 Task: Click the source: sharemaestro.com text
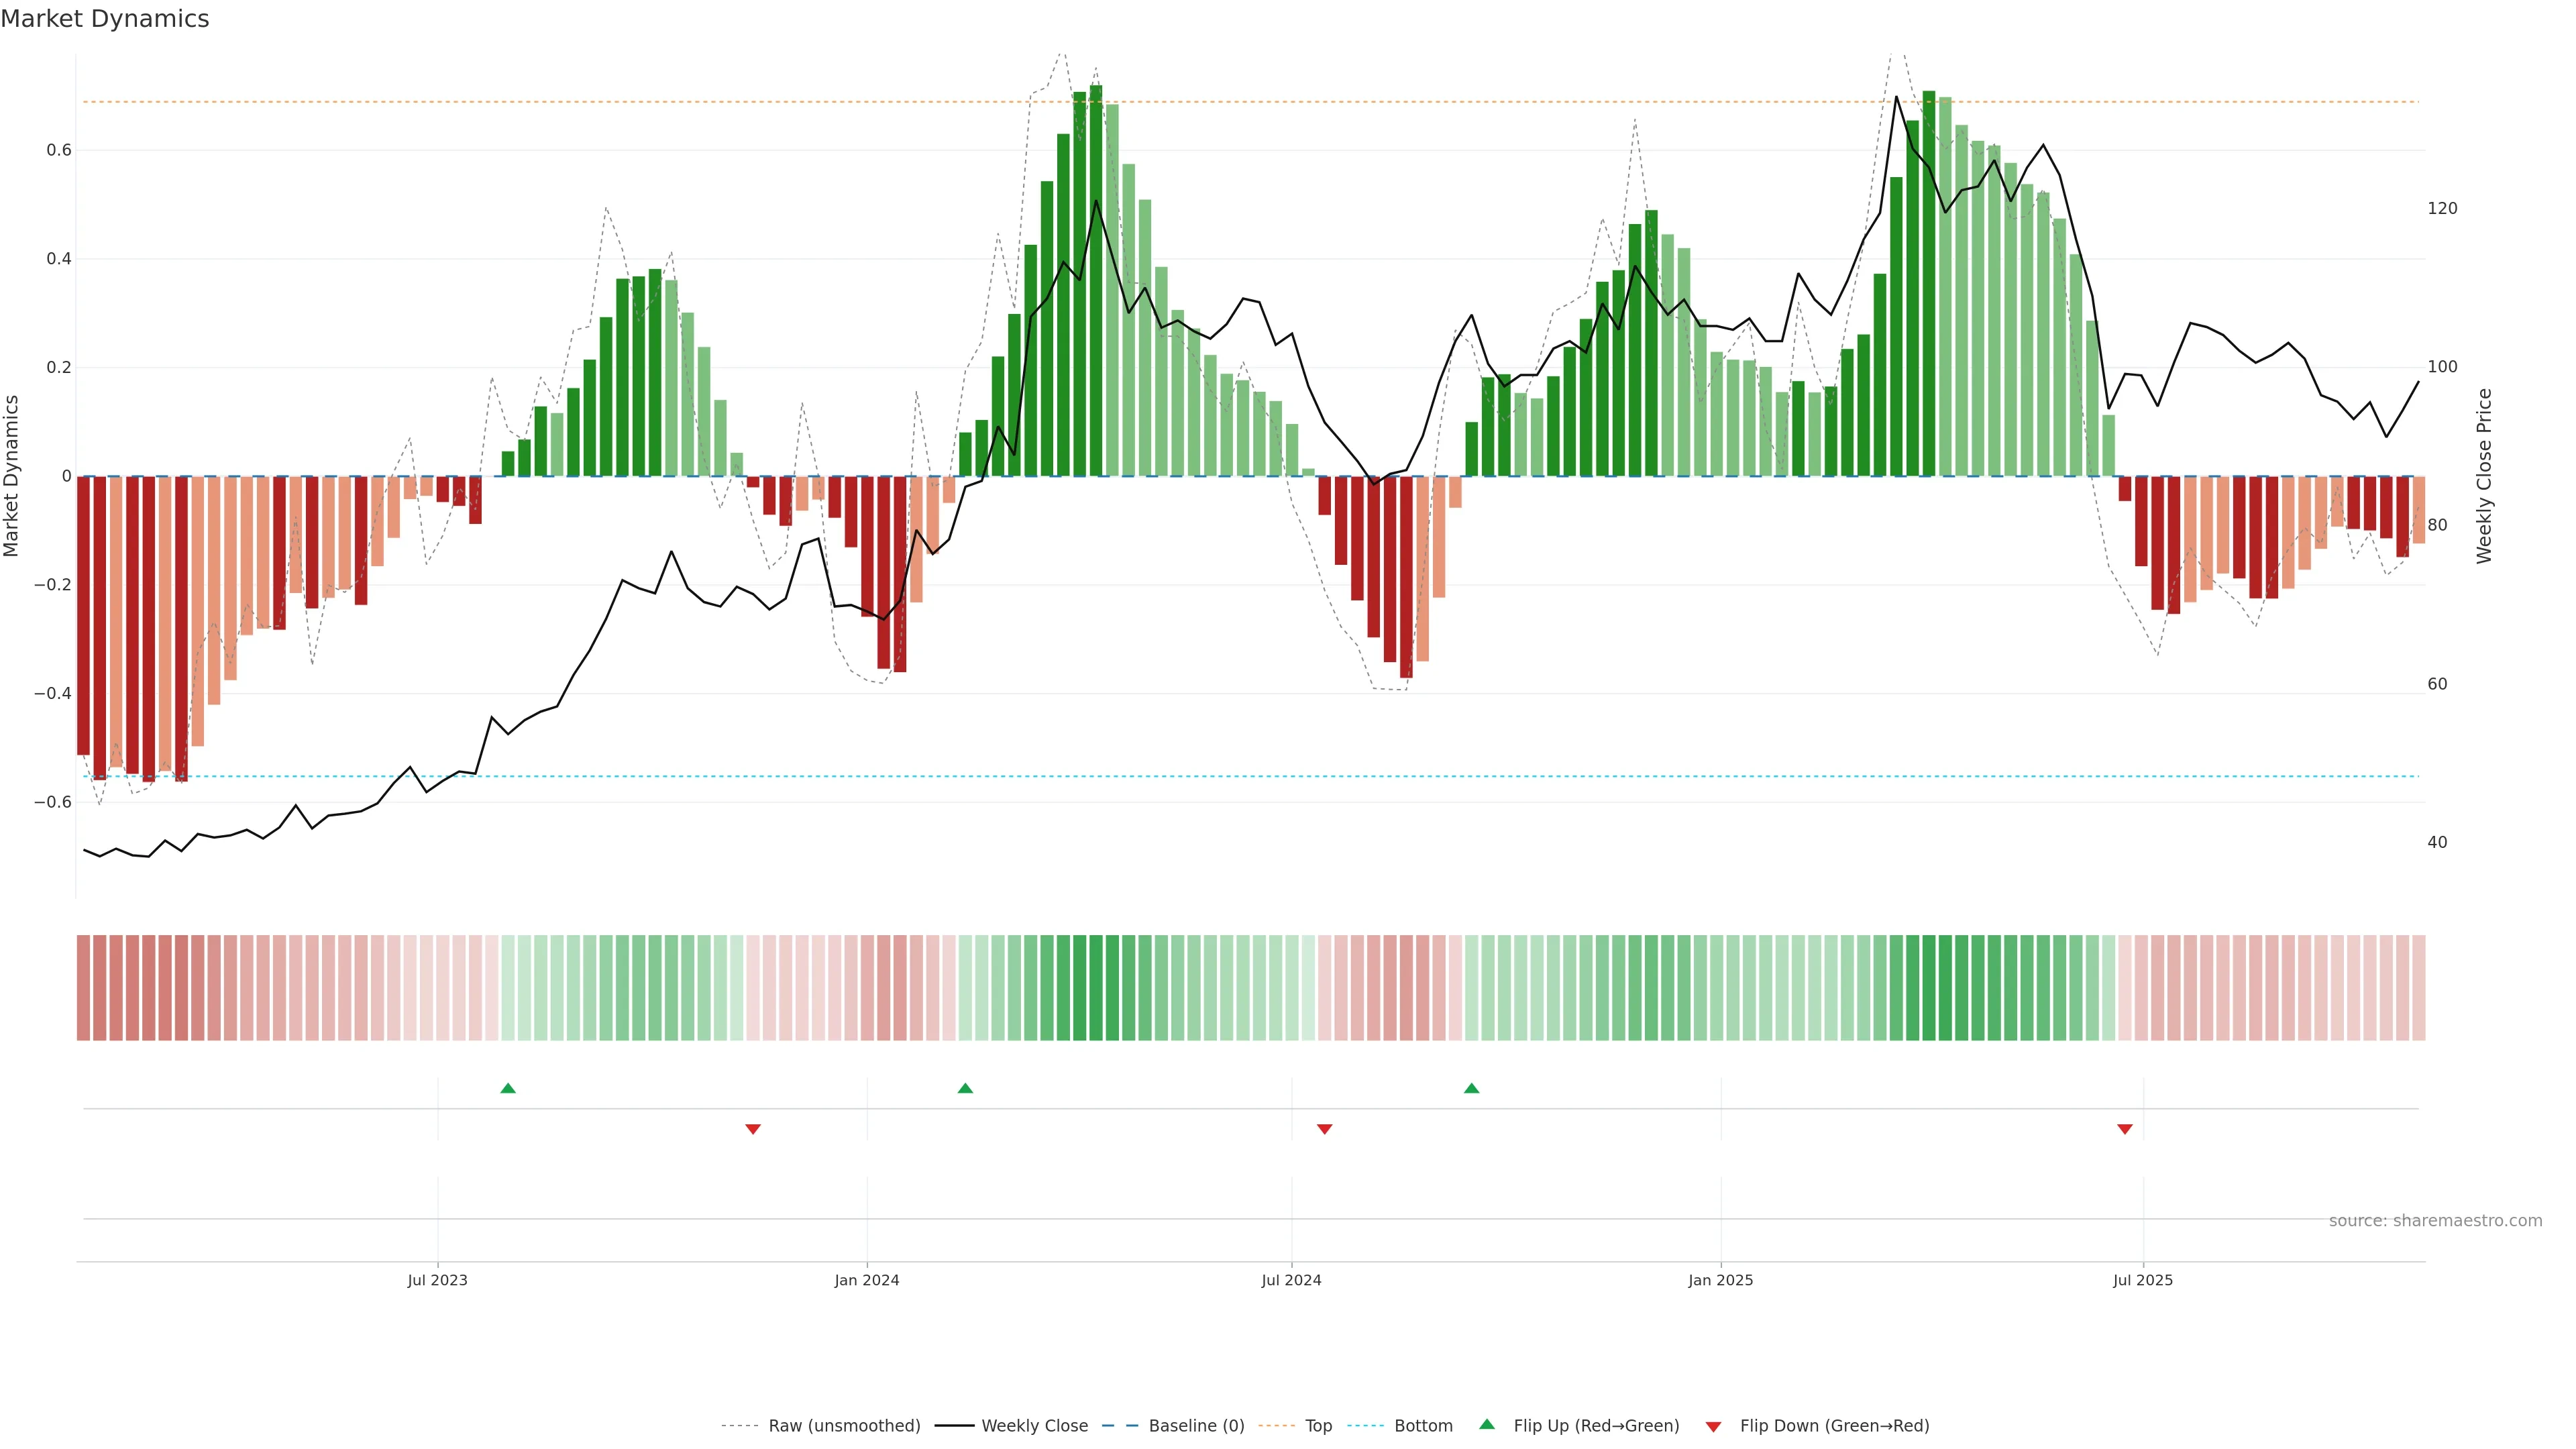point(2435,1221)
